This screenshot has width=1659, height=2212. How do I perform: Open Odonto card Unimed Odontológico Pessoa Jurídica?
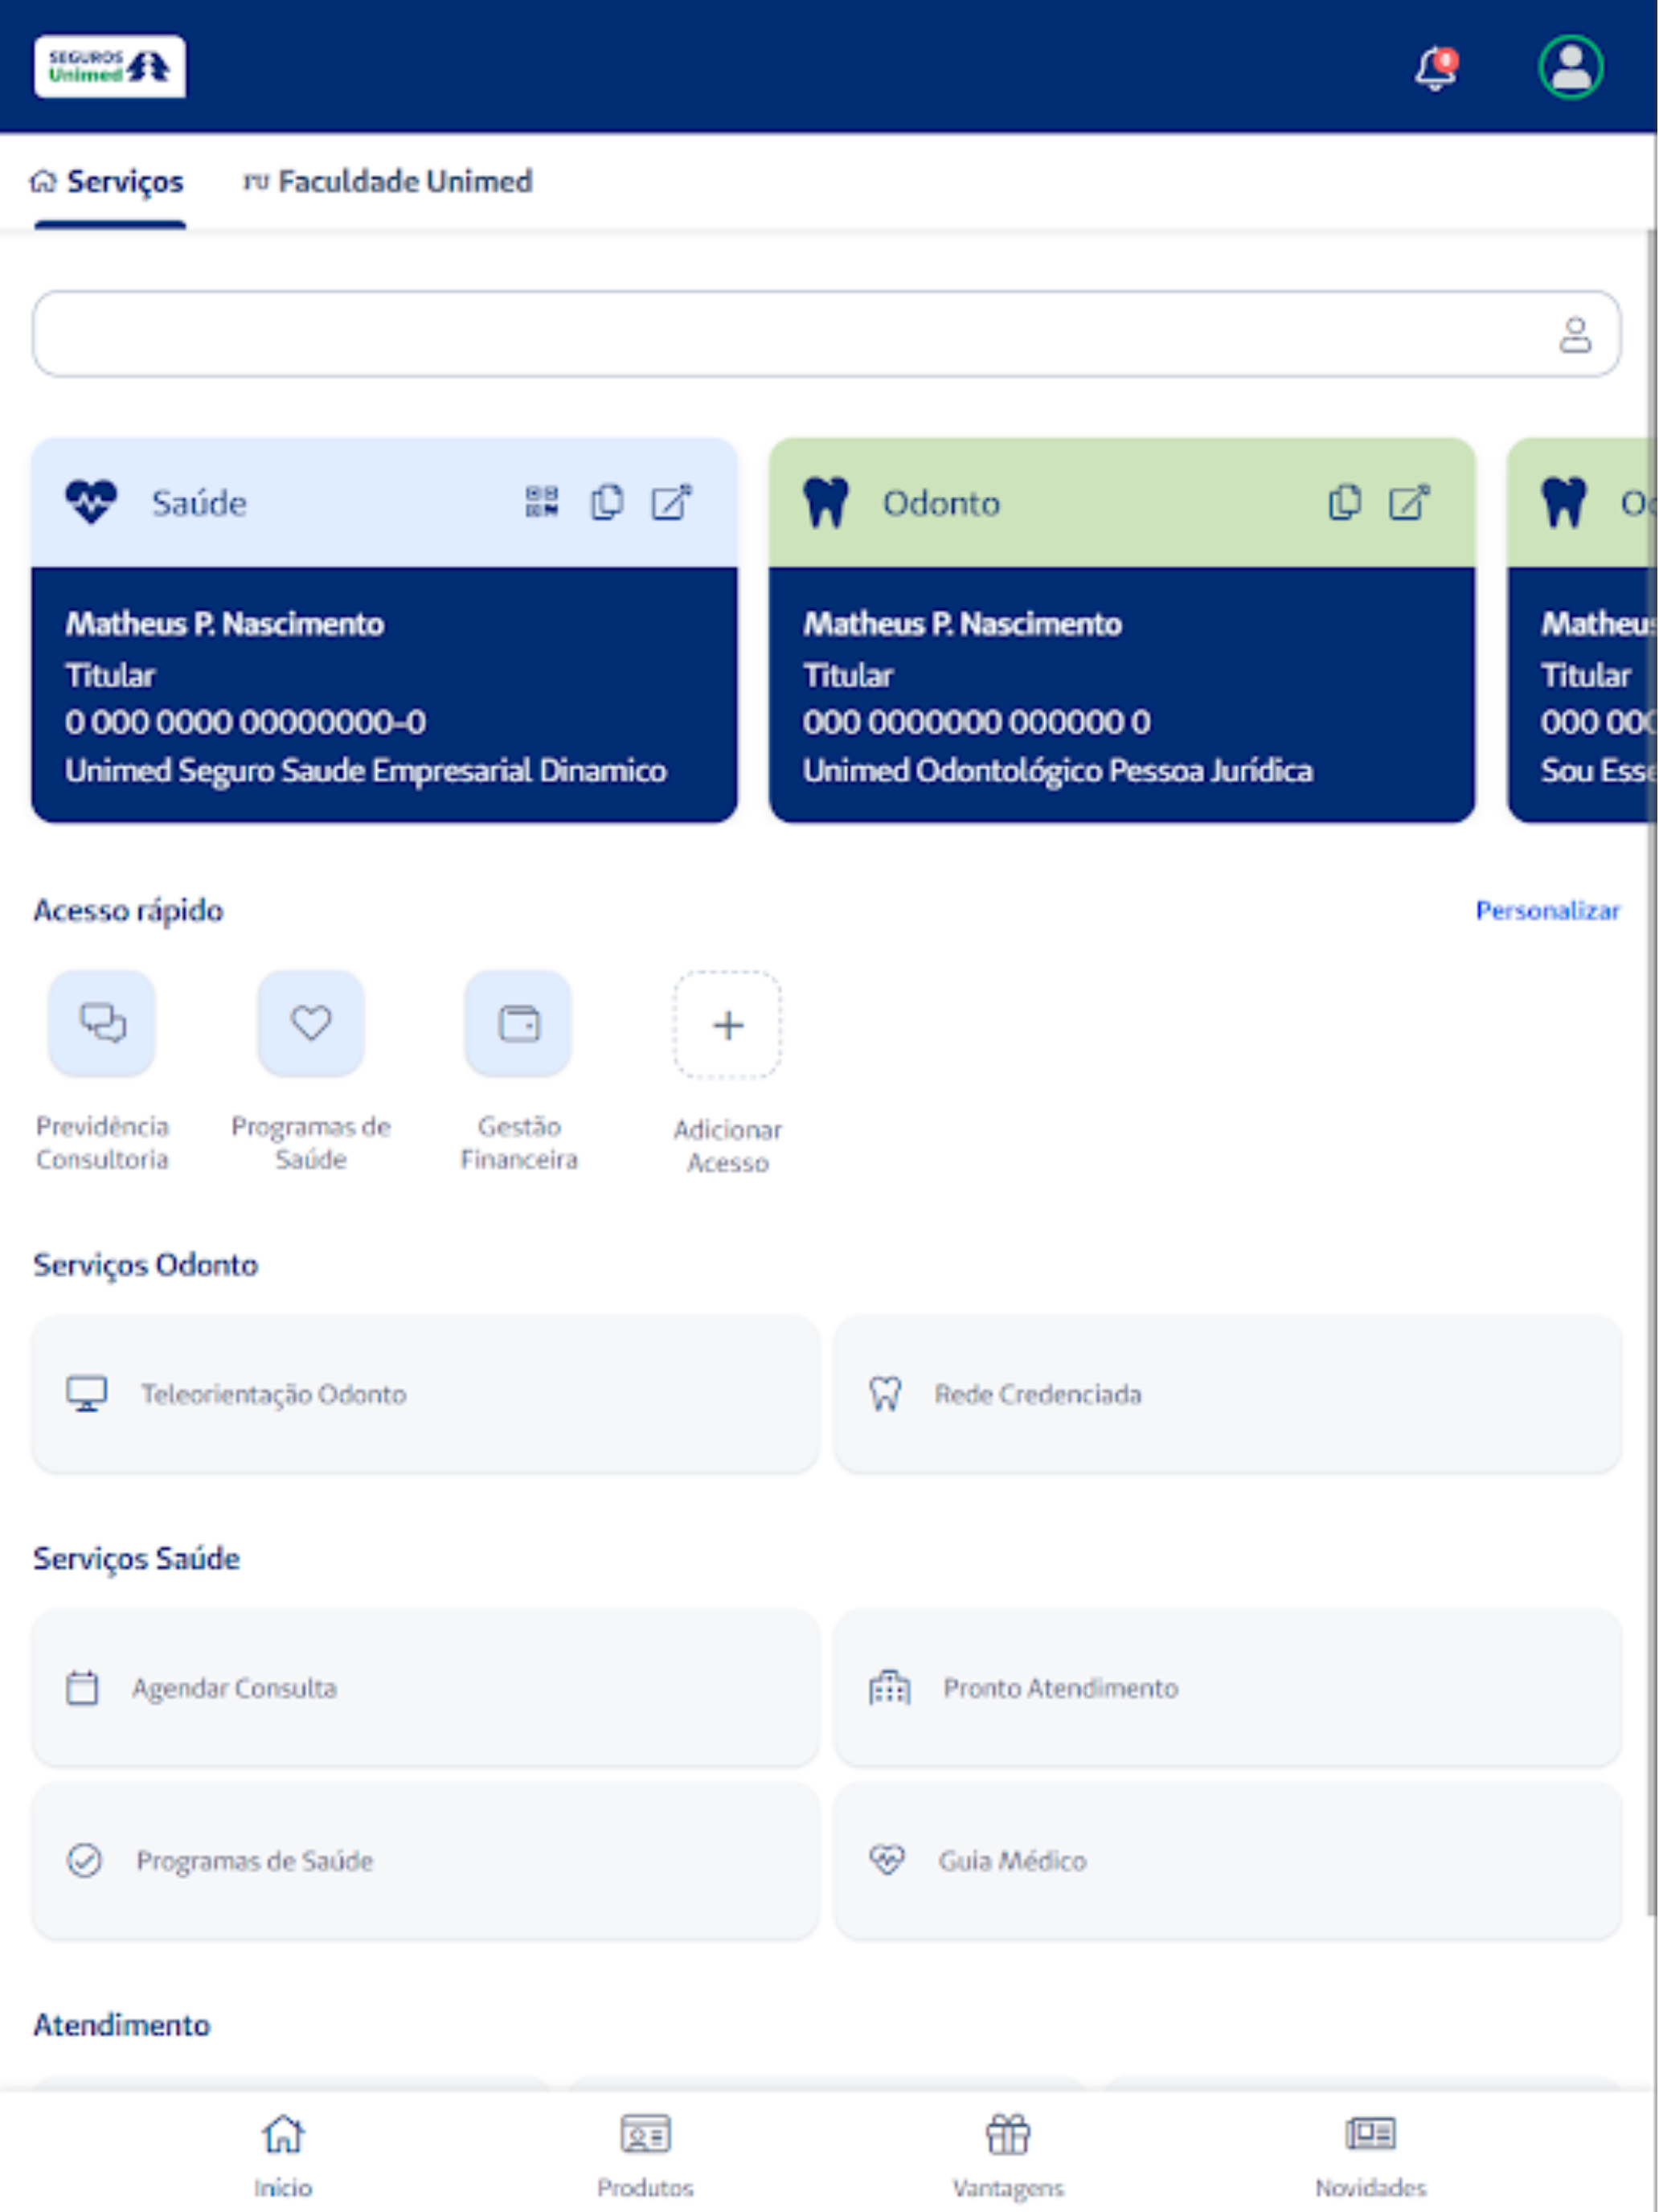coord(1122,630)
